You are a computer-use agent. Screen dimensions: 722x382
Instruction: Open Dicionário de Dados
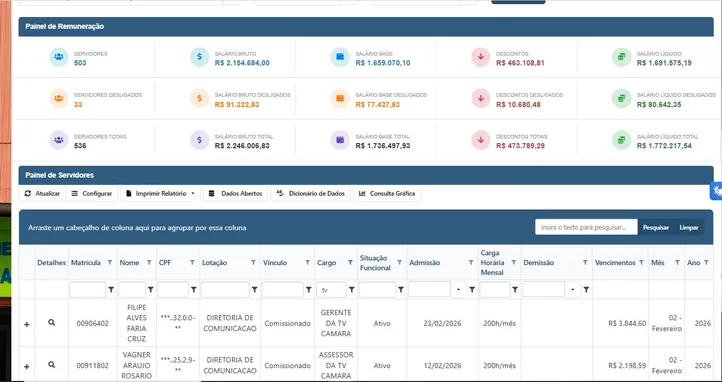pos(311,194)
